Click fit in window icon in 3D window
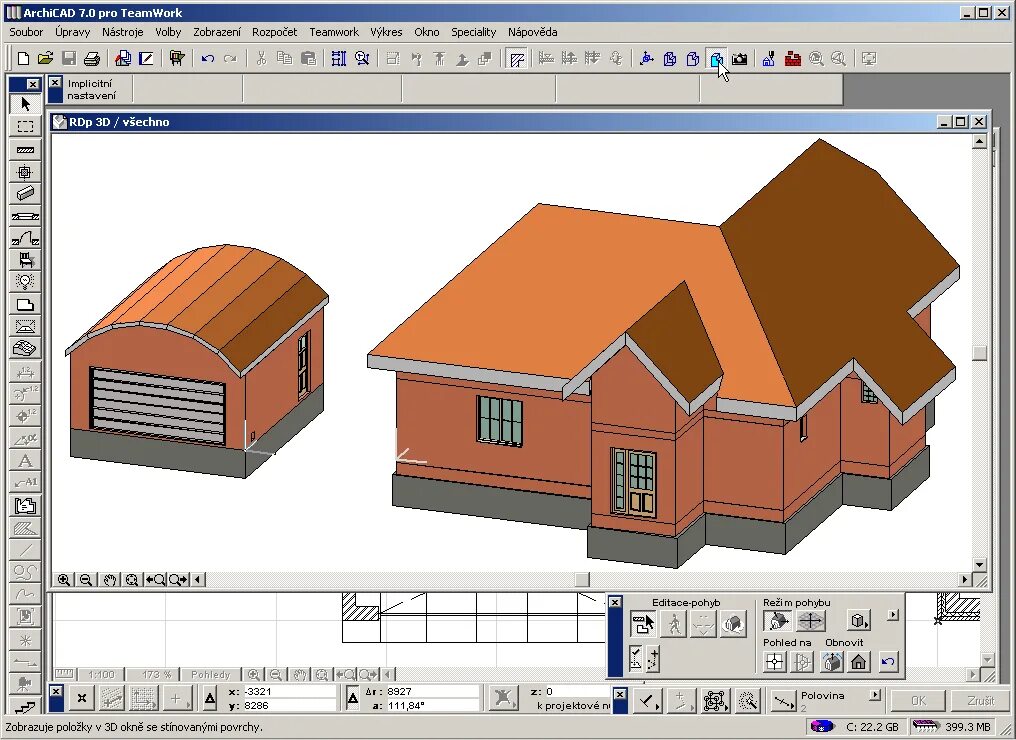The image size is (1016, 740). [132, 580]
